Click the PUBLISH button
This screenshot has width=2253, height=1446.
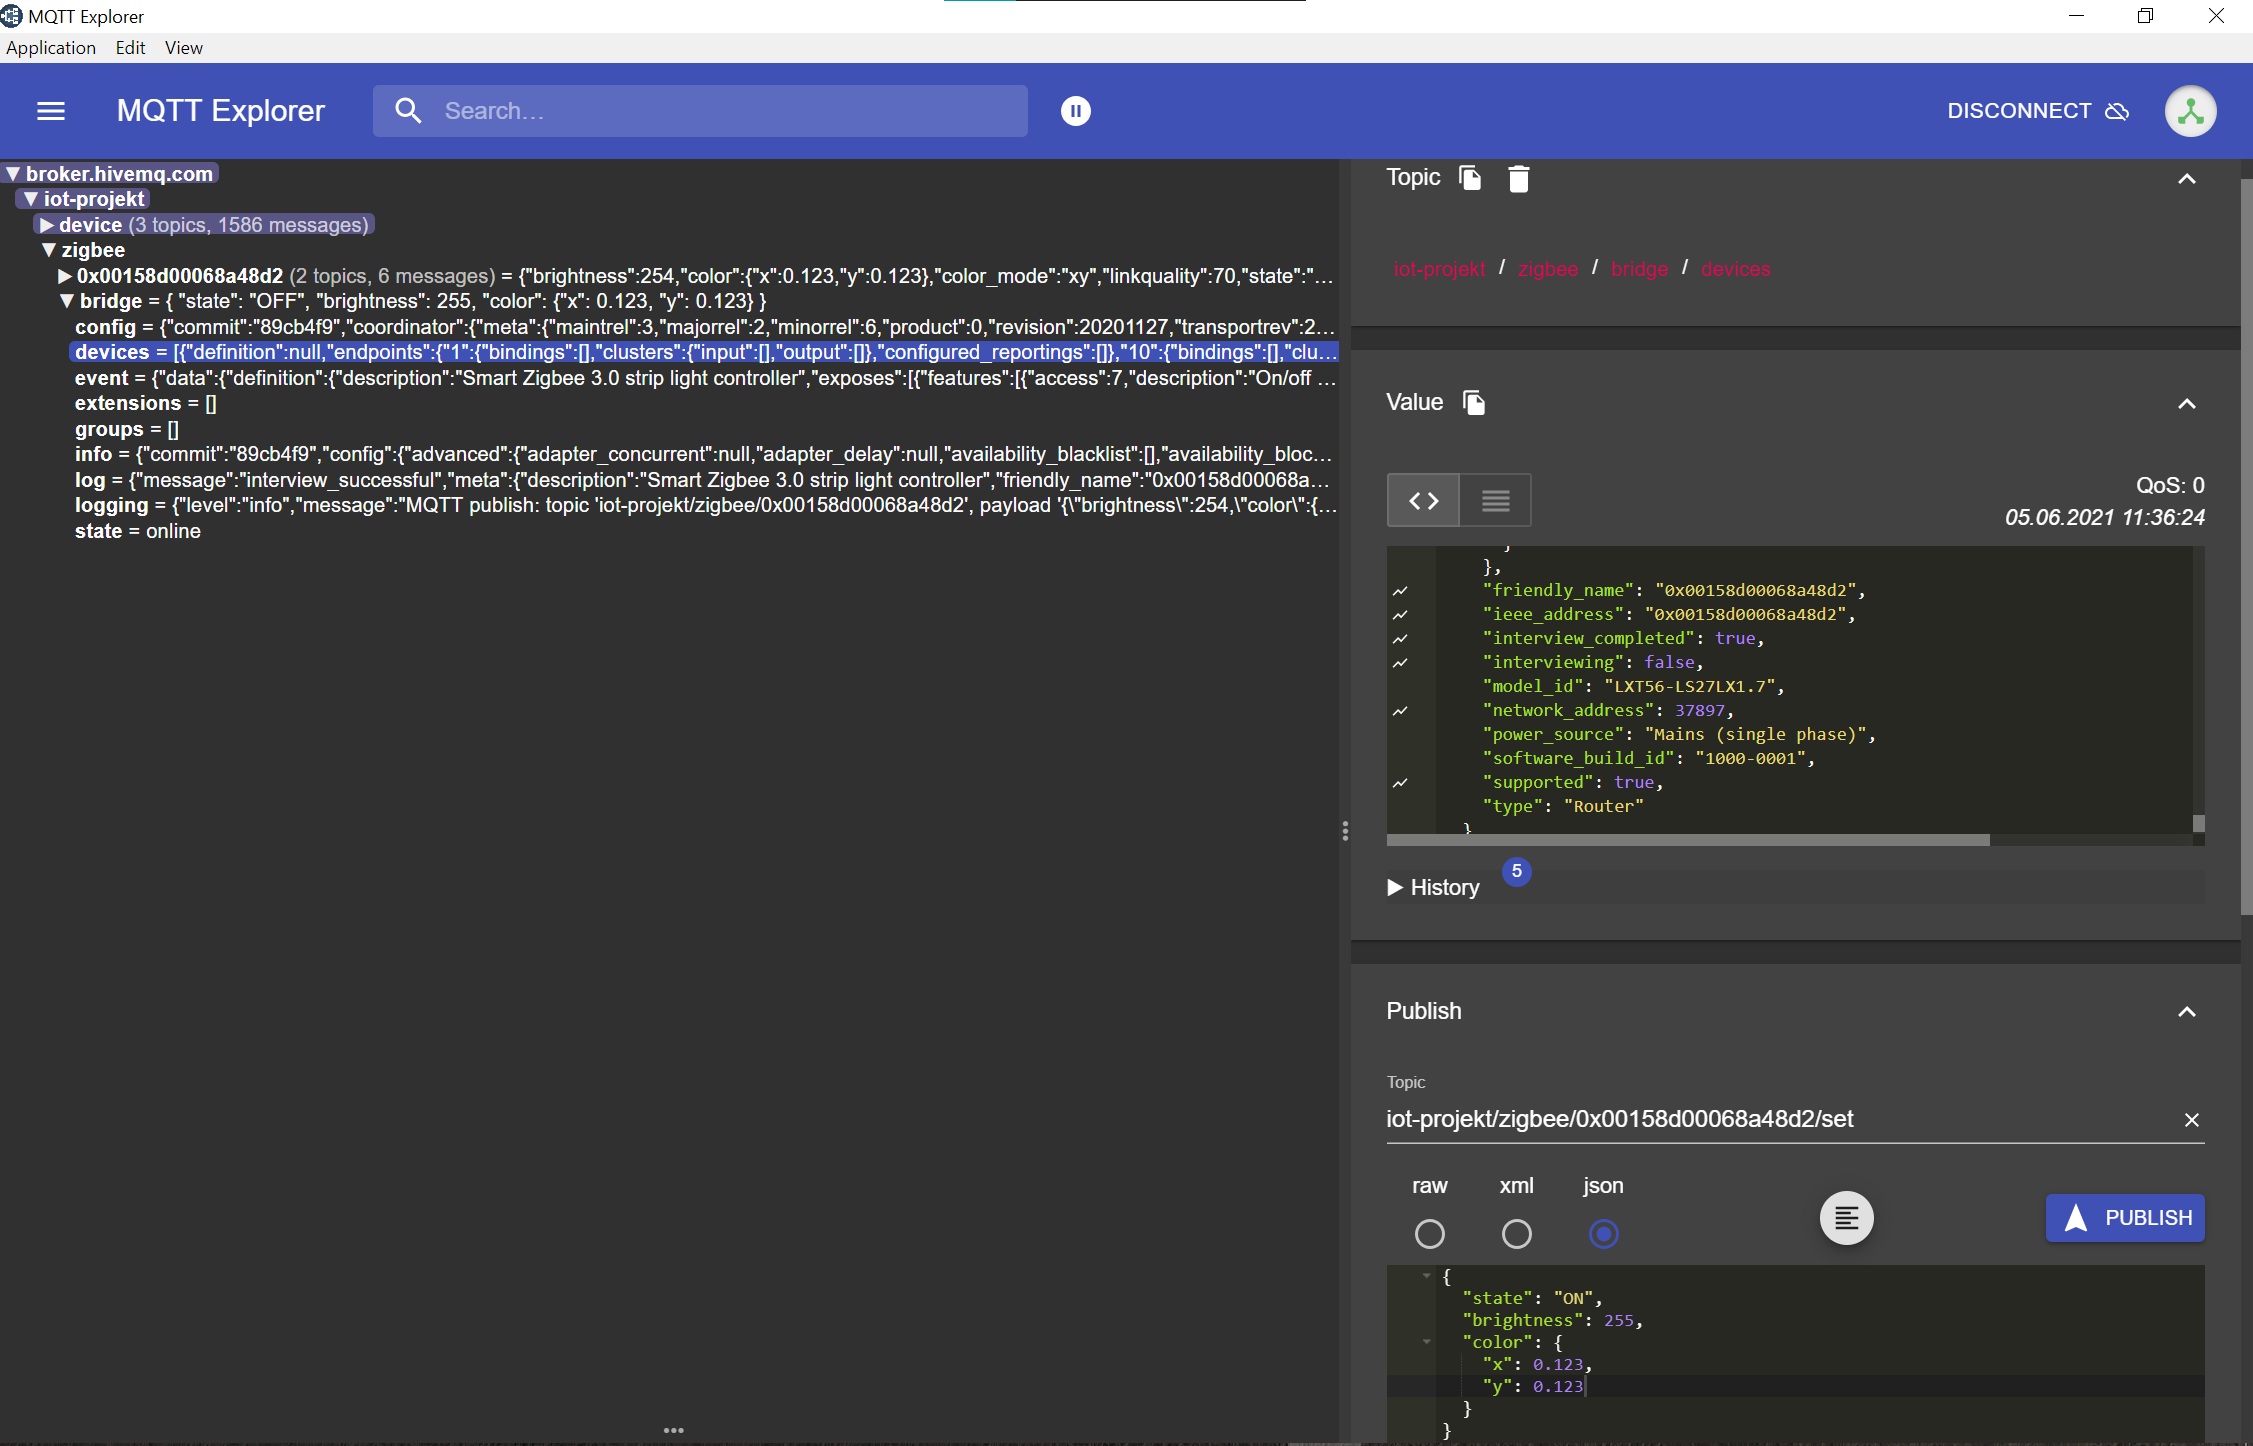point(2124,1218)
